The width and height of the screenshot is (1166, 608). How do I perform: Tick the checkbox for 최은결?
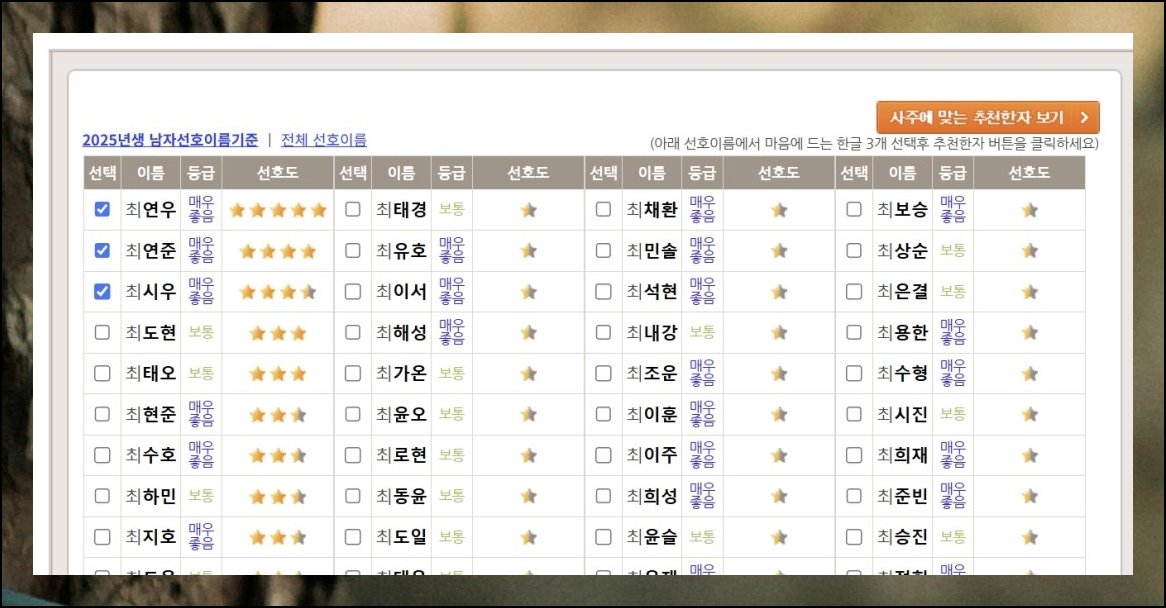854,291
